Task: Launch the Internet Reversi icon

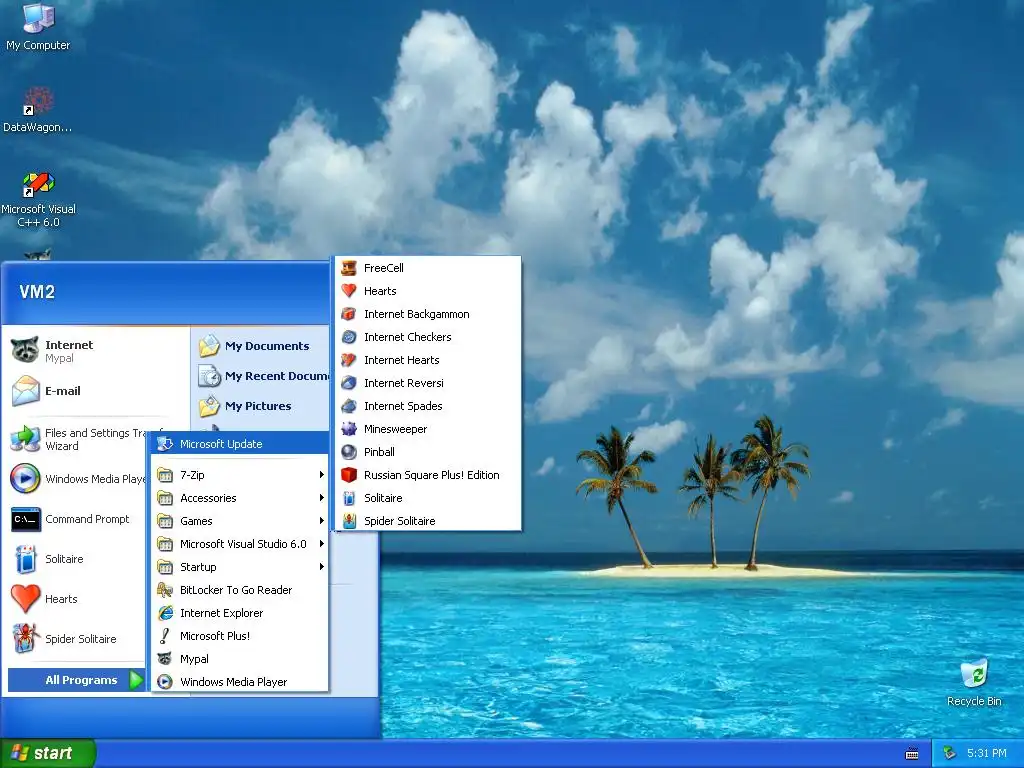Action: pyautogui.click(x=349, y=383)
